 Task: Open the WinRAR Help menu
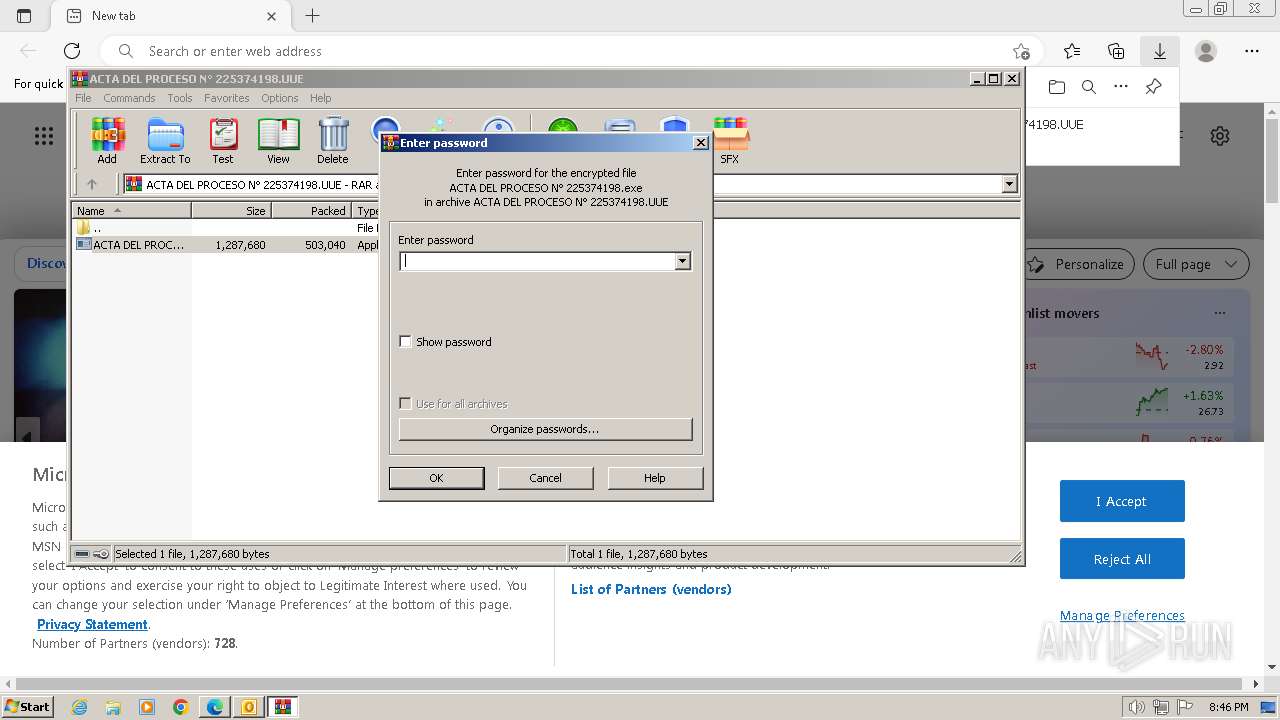[x=320, y=98]
